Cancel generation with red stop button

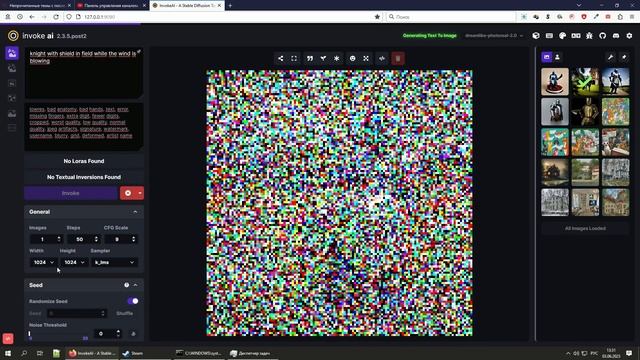128,193
